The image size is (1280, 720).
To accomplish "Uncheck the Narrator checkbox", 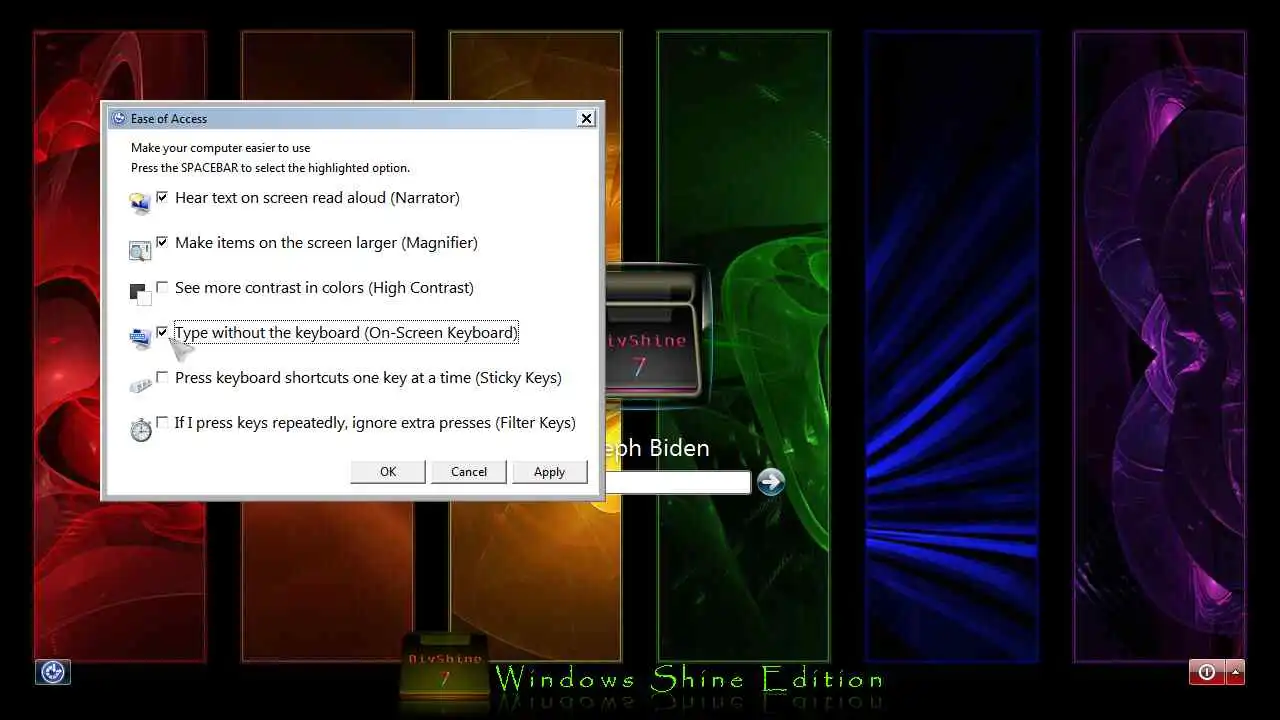I will 162,197.
